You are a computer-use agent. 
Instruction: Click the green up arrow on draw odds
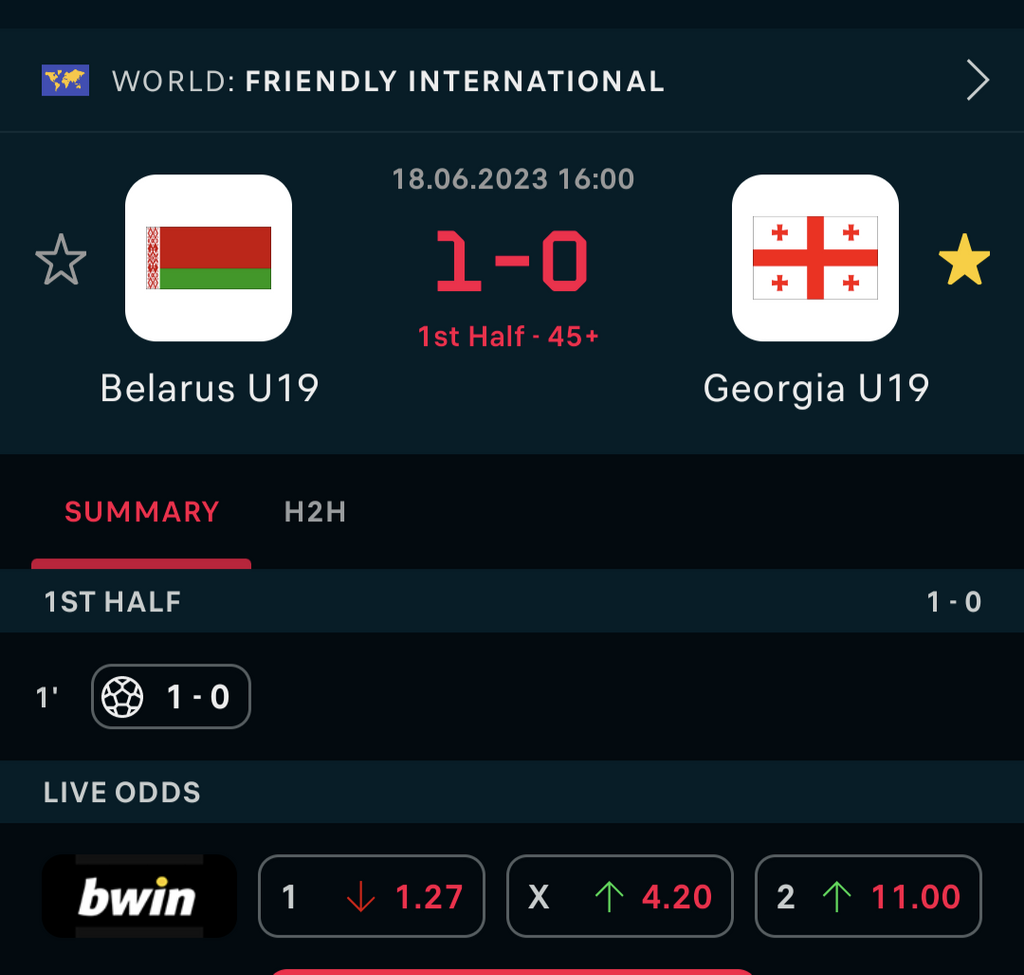(x=608, y=898)
